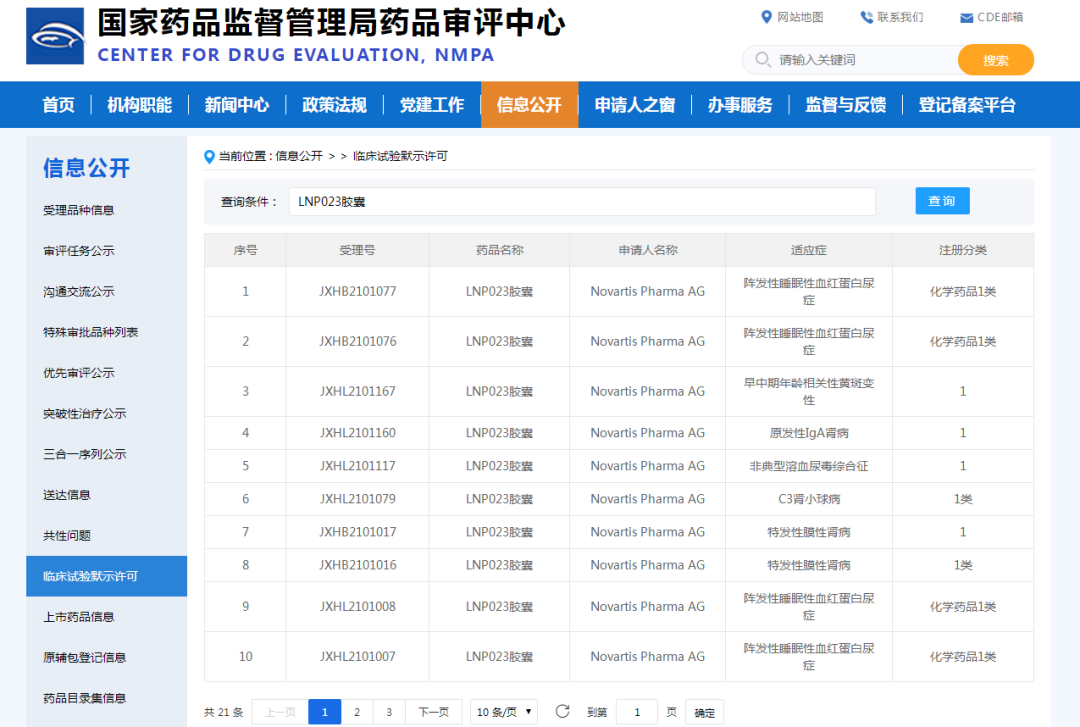Image resolution: width=1080 pixels, height=727 pixels.
Task: Click the 查询 query button
Action: pyautogui.click(x=941, y=200)
